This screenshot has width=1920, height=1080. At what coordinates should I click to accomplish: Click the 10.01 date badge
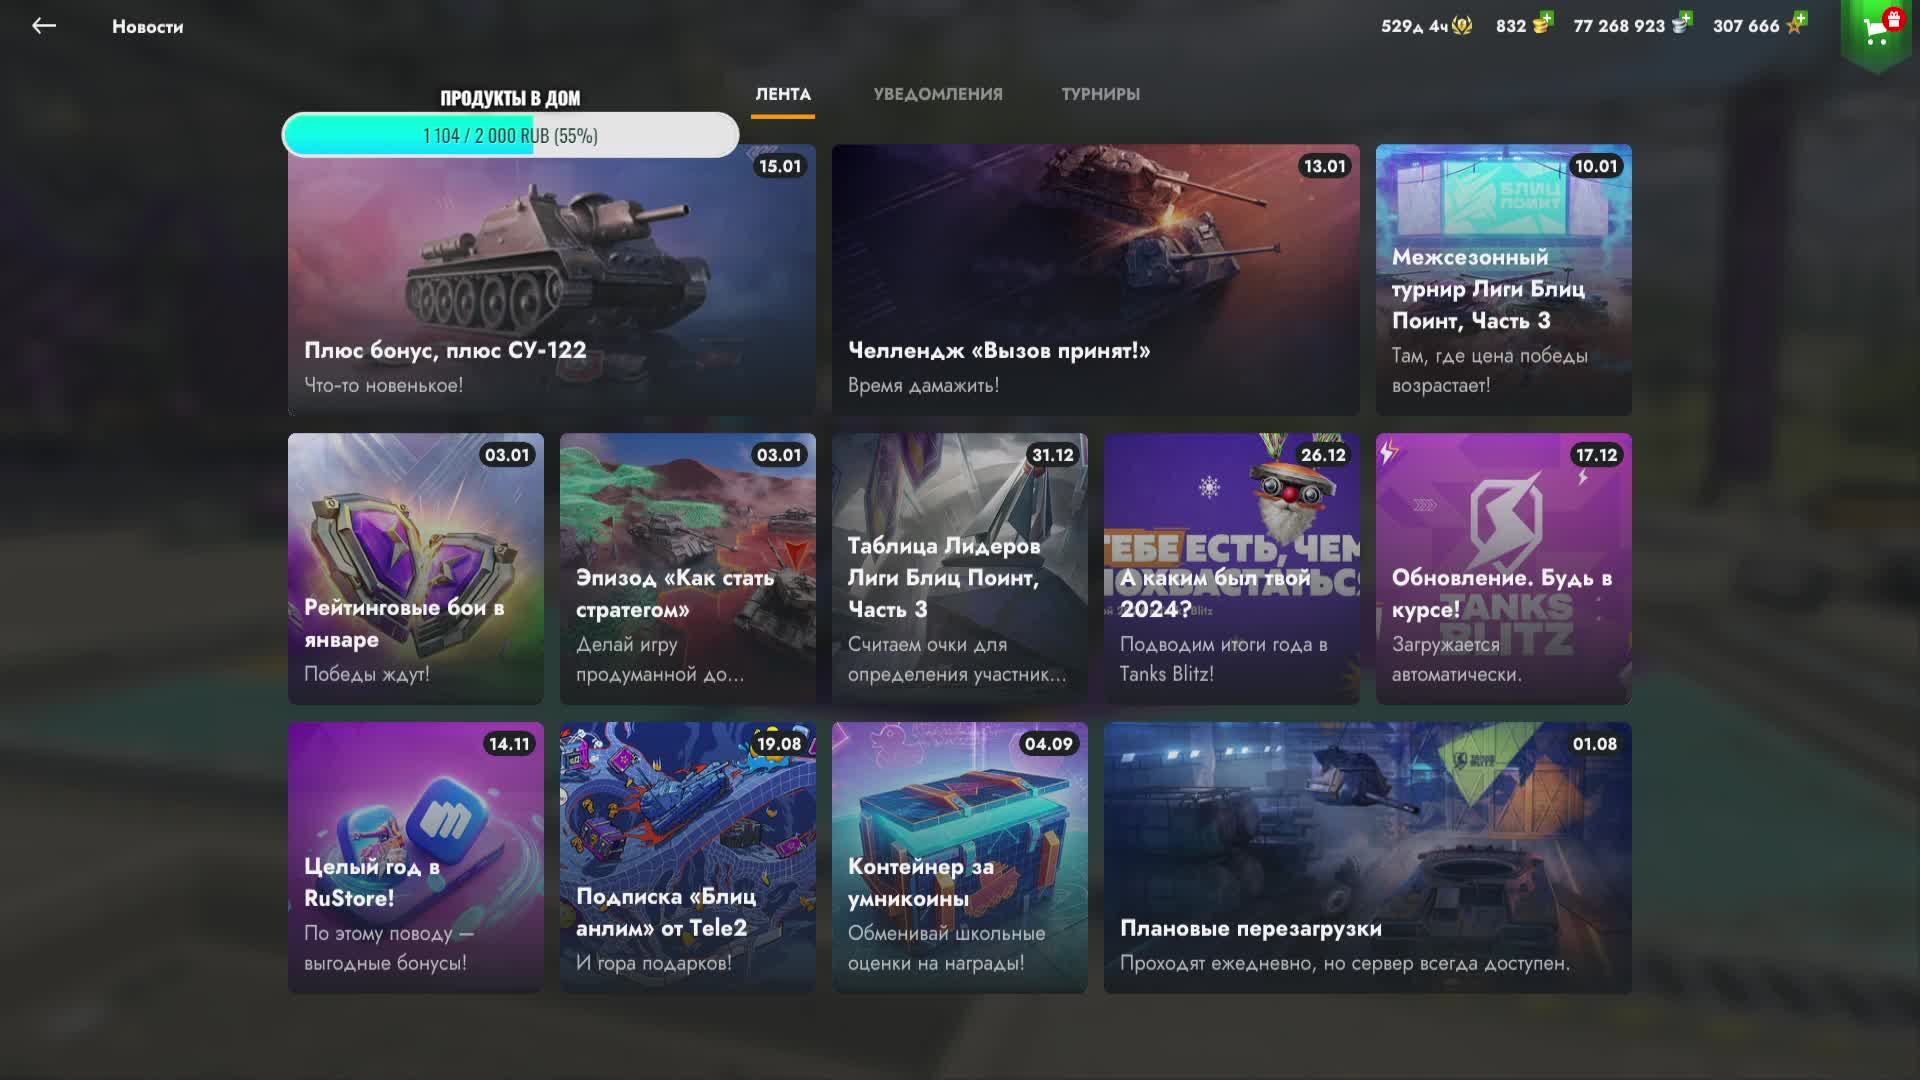click(x=1596, y=166)
